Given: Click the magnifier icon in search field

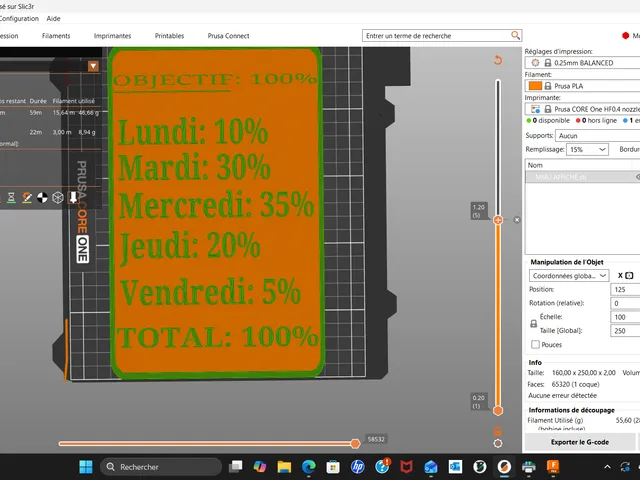Looking at the screenshot, I should (516, 36).
